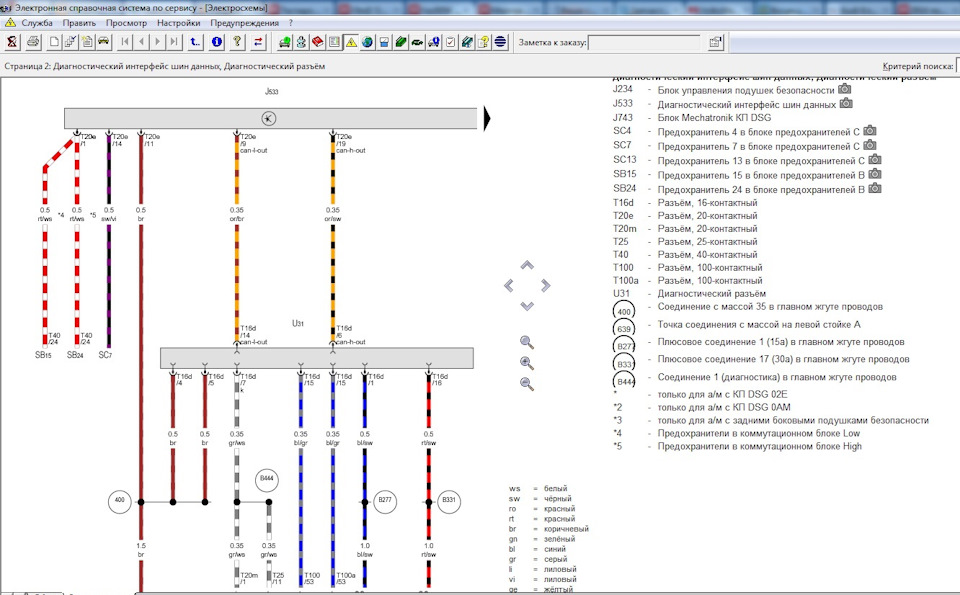Pan the diagram down with the arrow

527,305
